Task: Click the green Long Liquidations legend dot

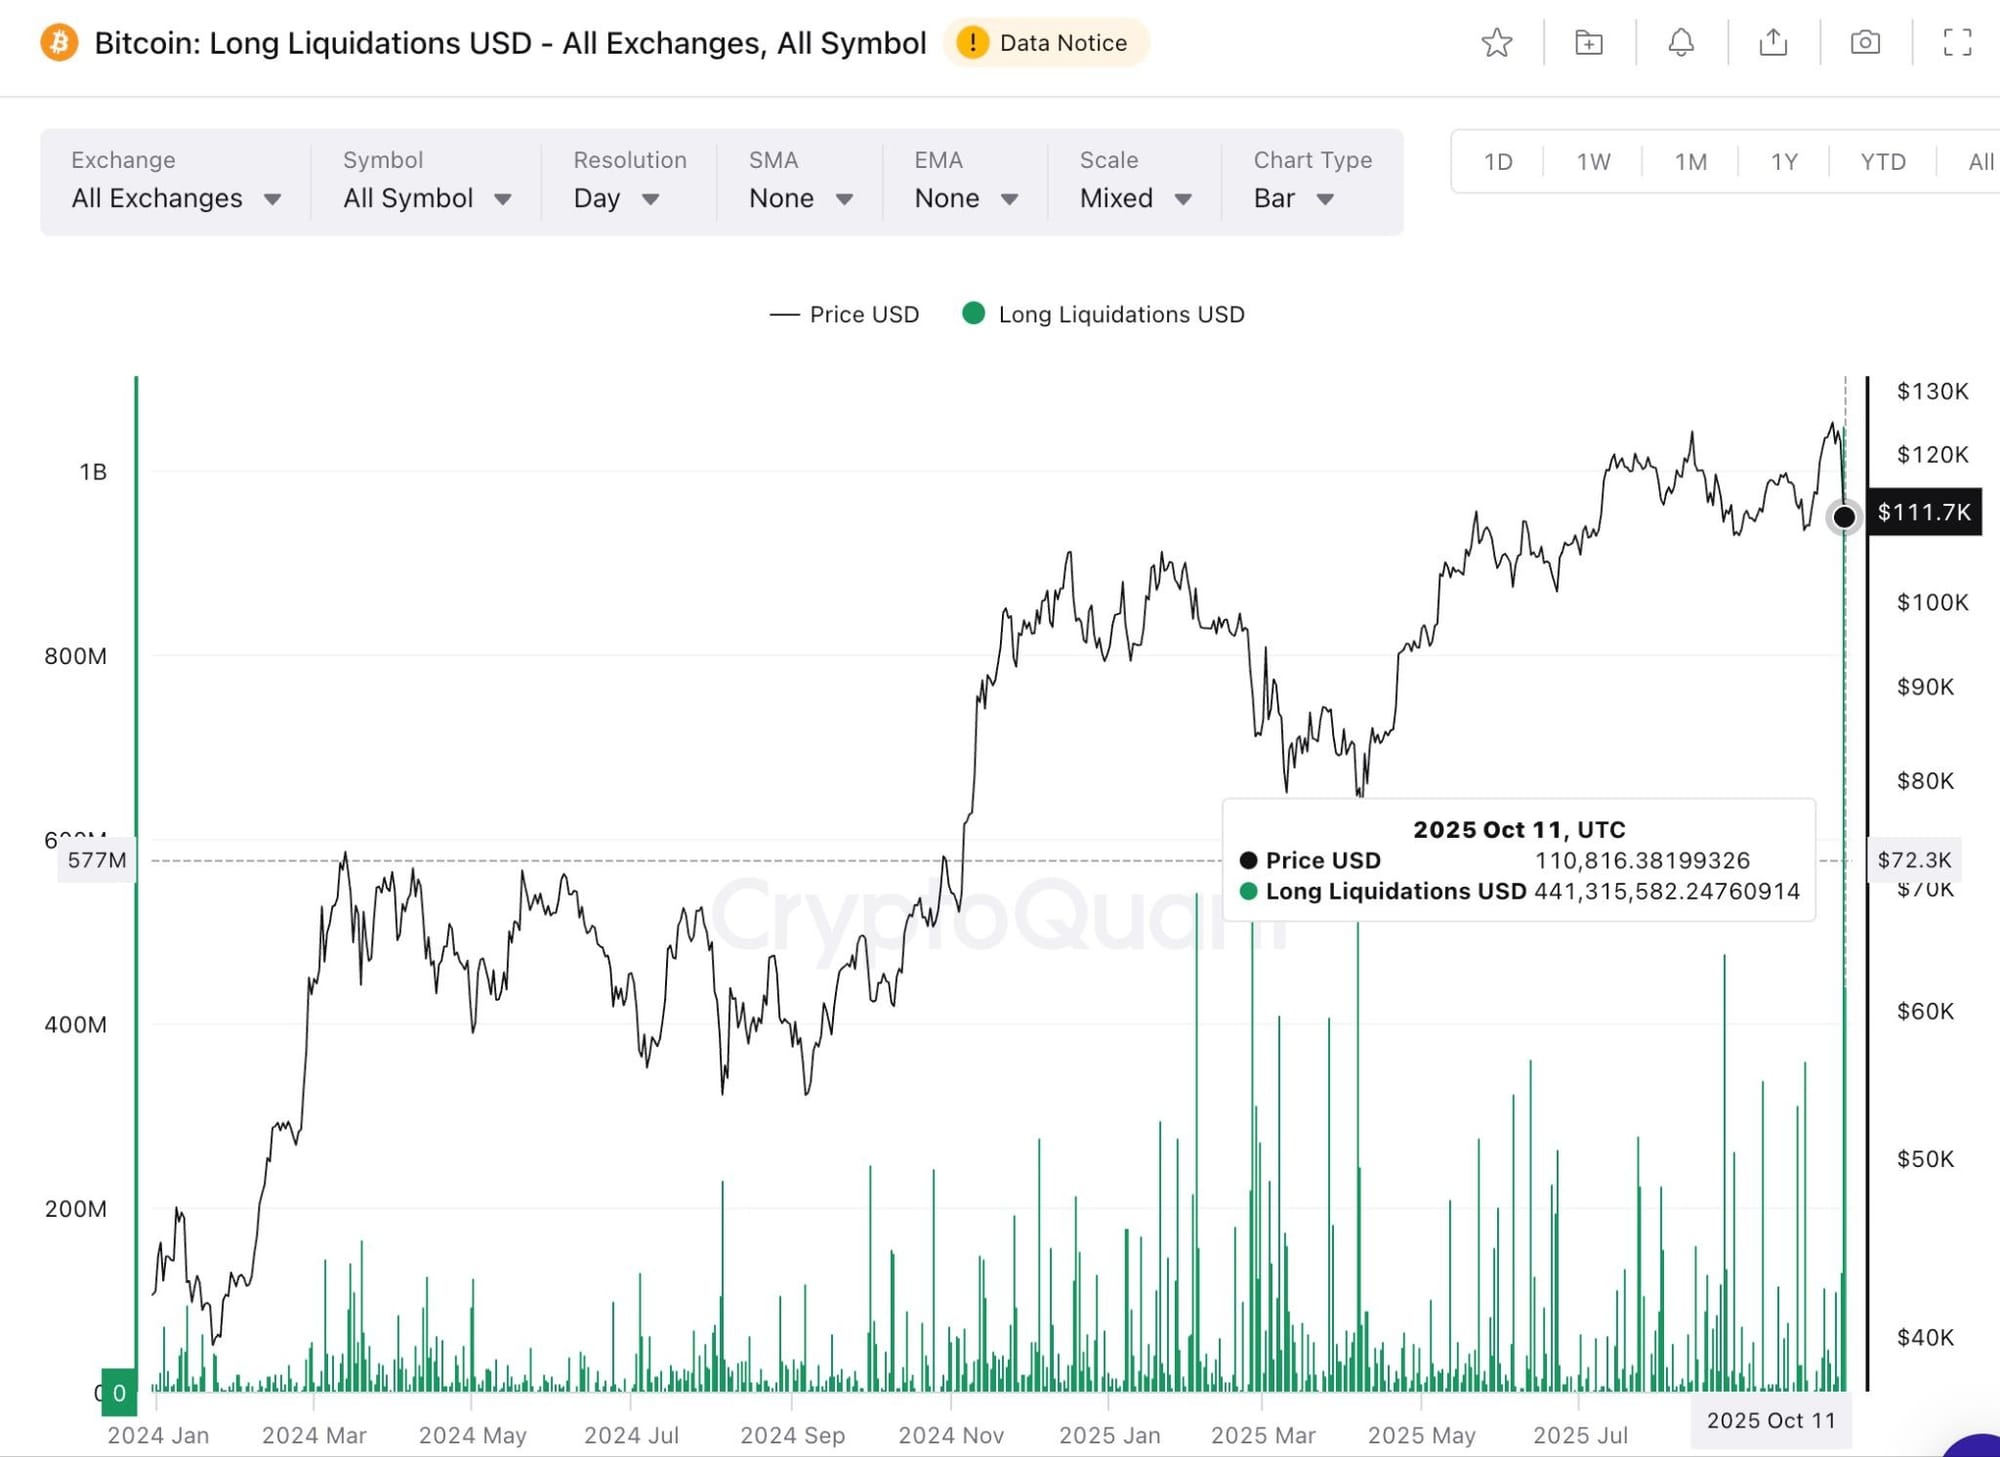Action: (973, 314)
